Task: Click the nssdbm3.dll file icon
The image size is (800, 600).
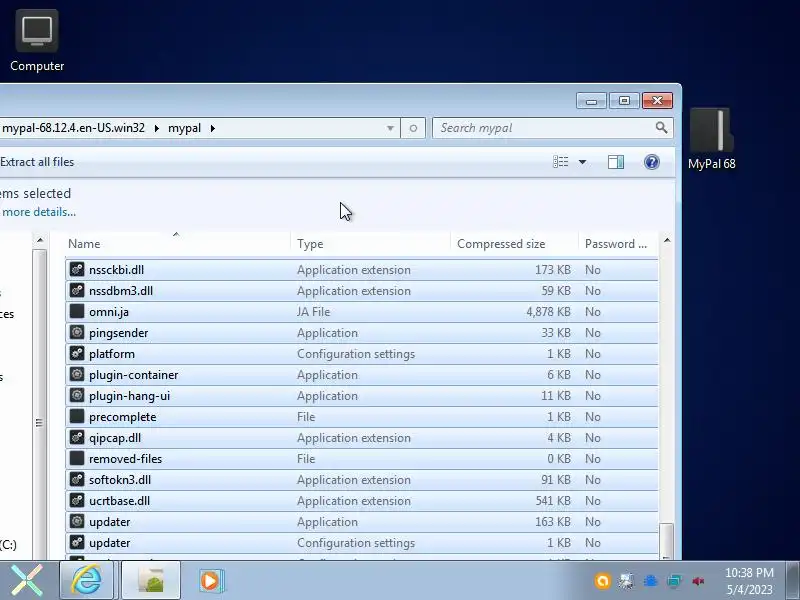Action: (77, 290)
